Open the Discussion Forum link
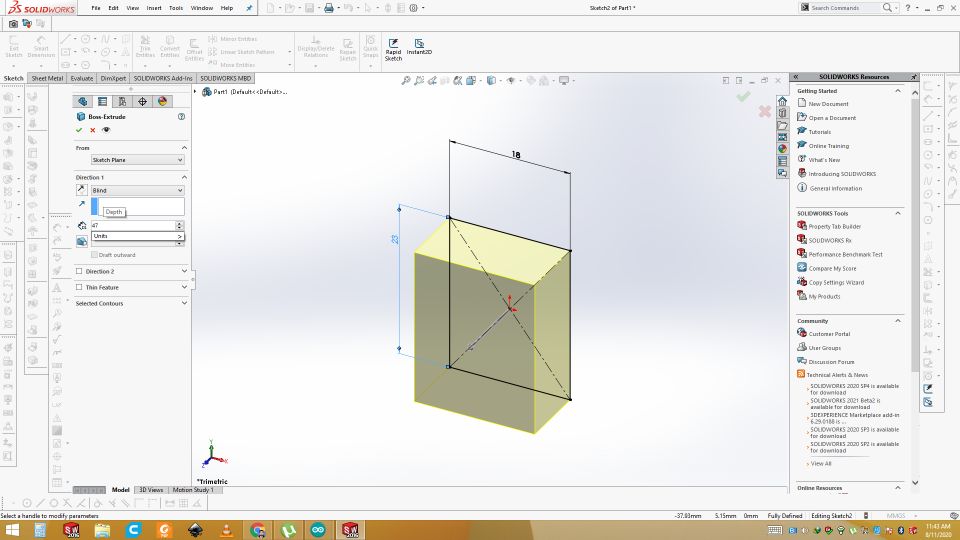Screen dimensions: 960x540 [831, 362]
